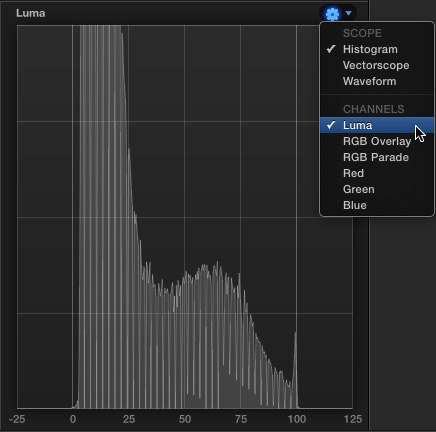Click the blue gear settings icon
436x432 pixels.
click(x=332, y=14)
